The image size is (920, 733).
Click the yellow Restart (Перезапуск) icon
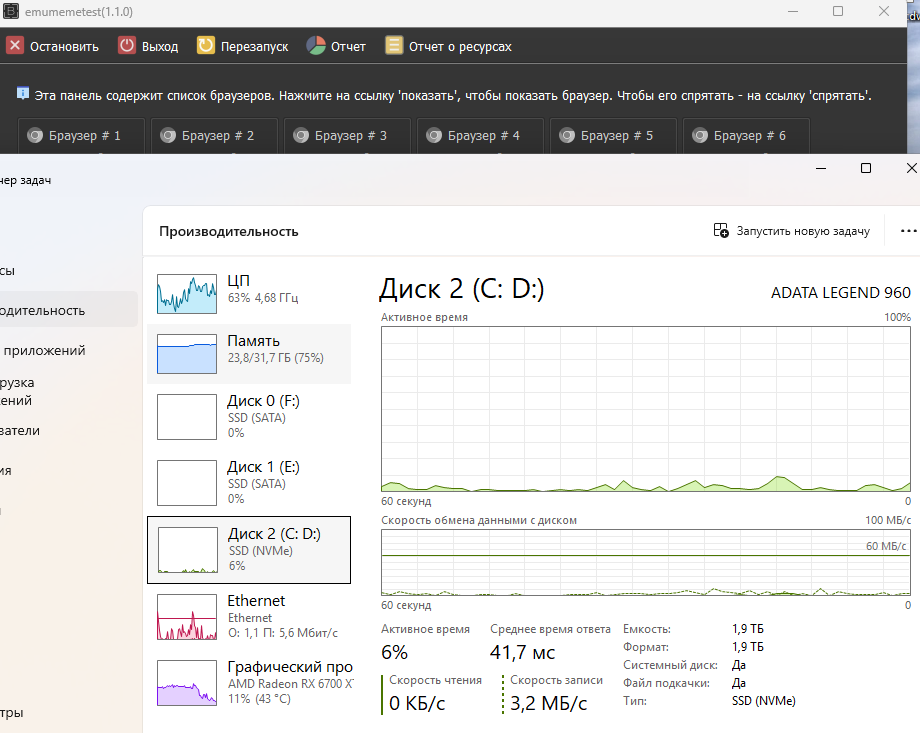point(206,46)
